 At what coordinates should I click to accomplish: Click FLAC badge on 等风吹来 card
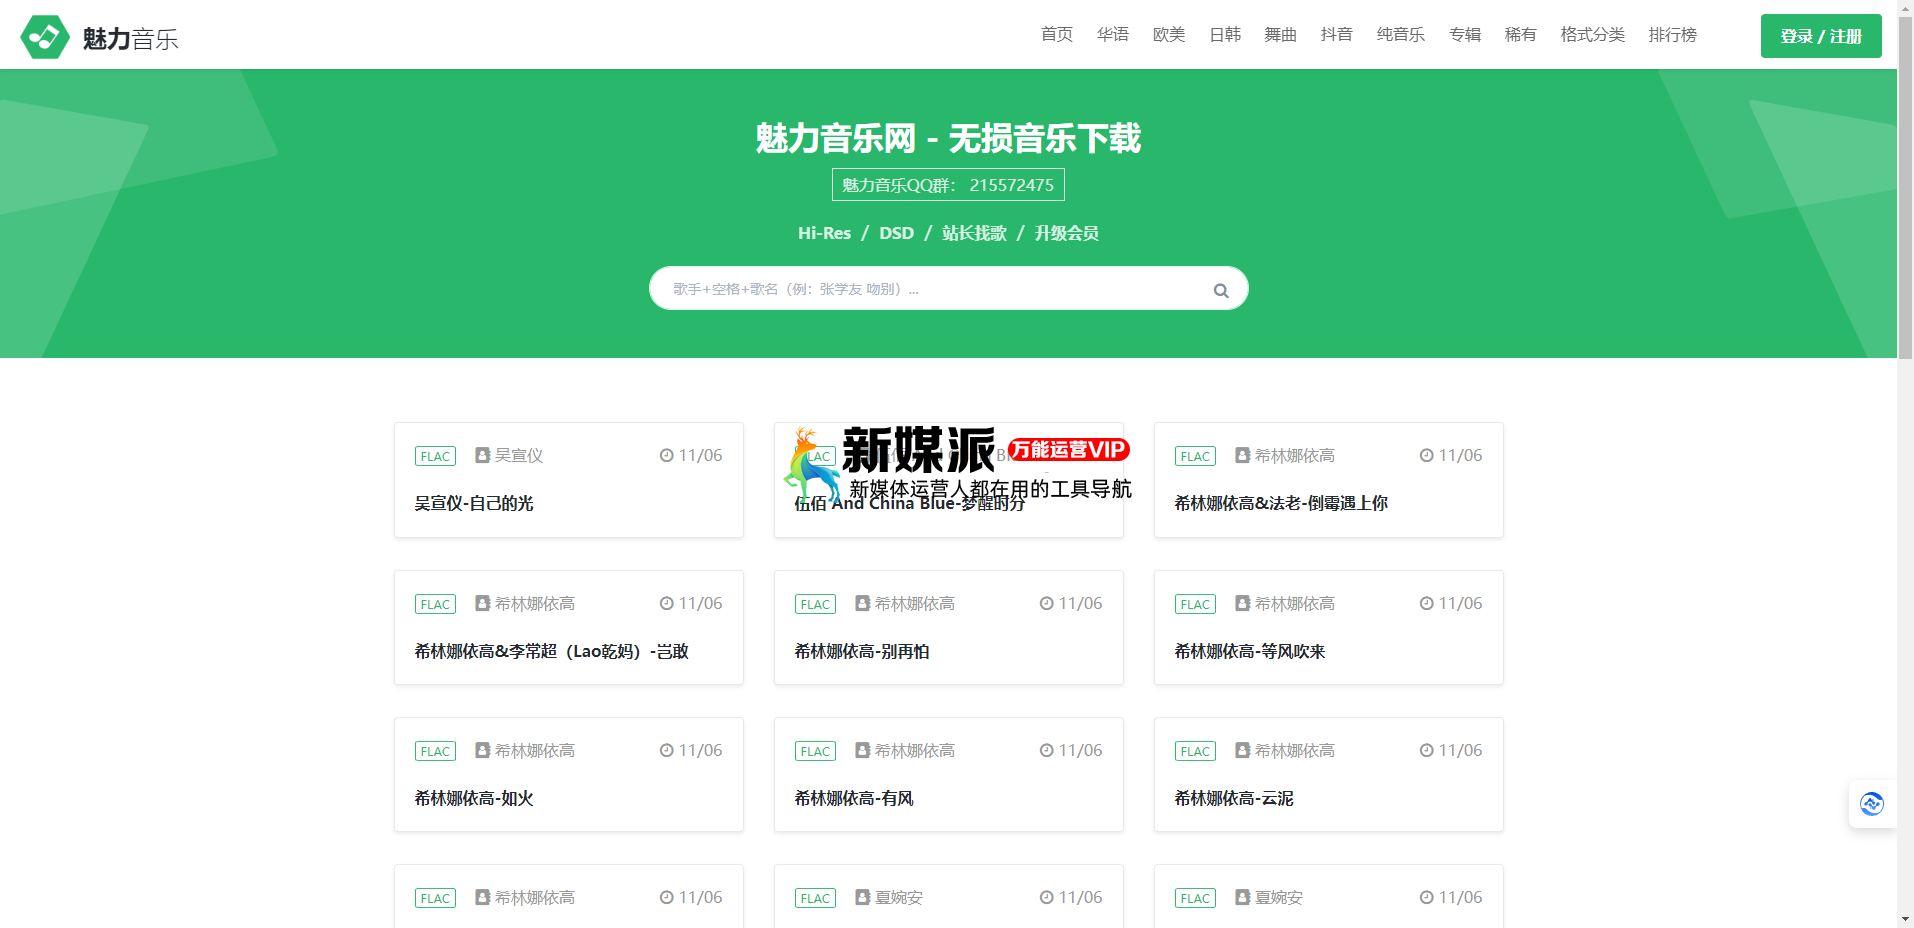point(1195,604)
